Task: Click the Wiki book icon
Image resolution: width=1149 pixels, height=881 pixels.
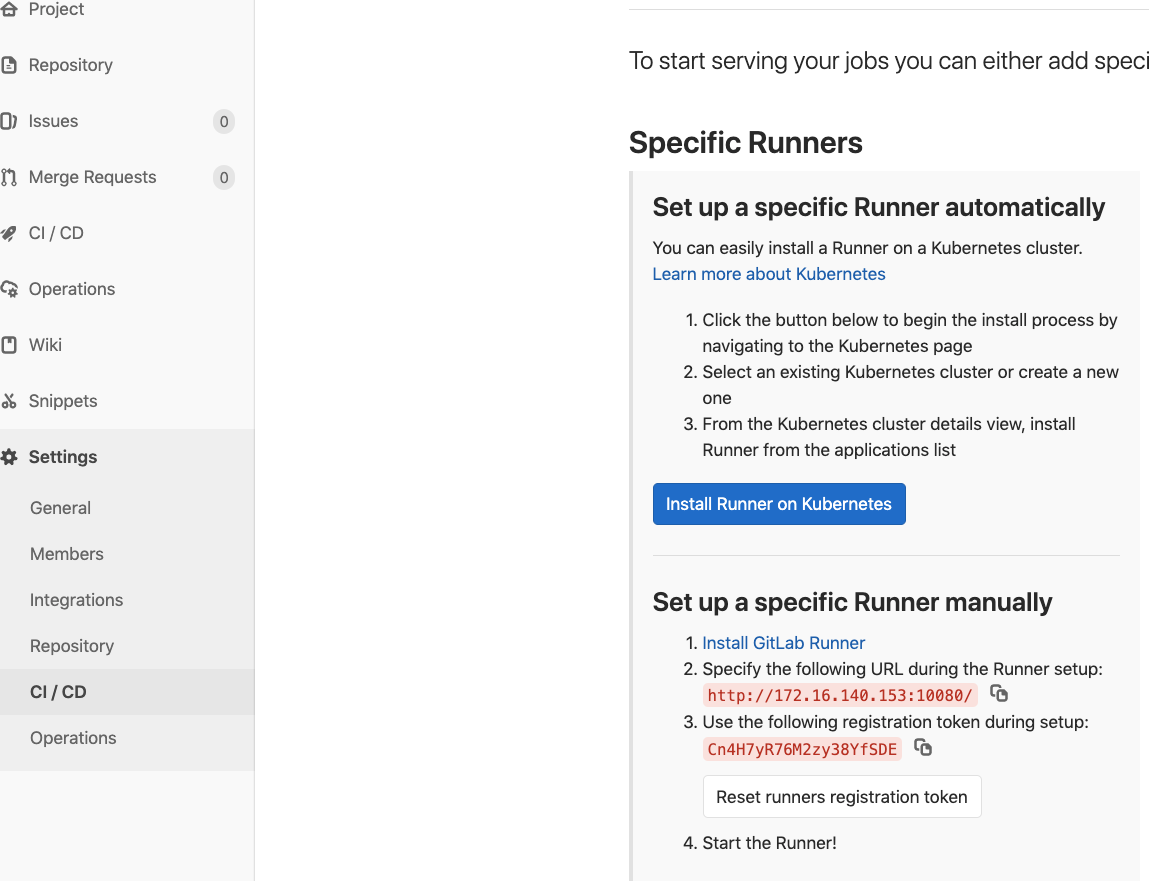Action: tap(9, 346)
